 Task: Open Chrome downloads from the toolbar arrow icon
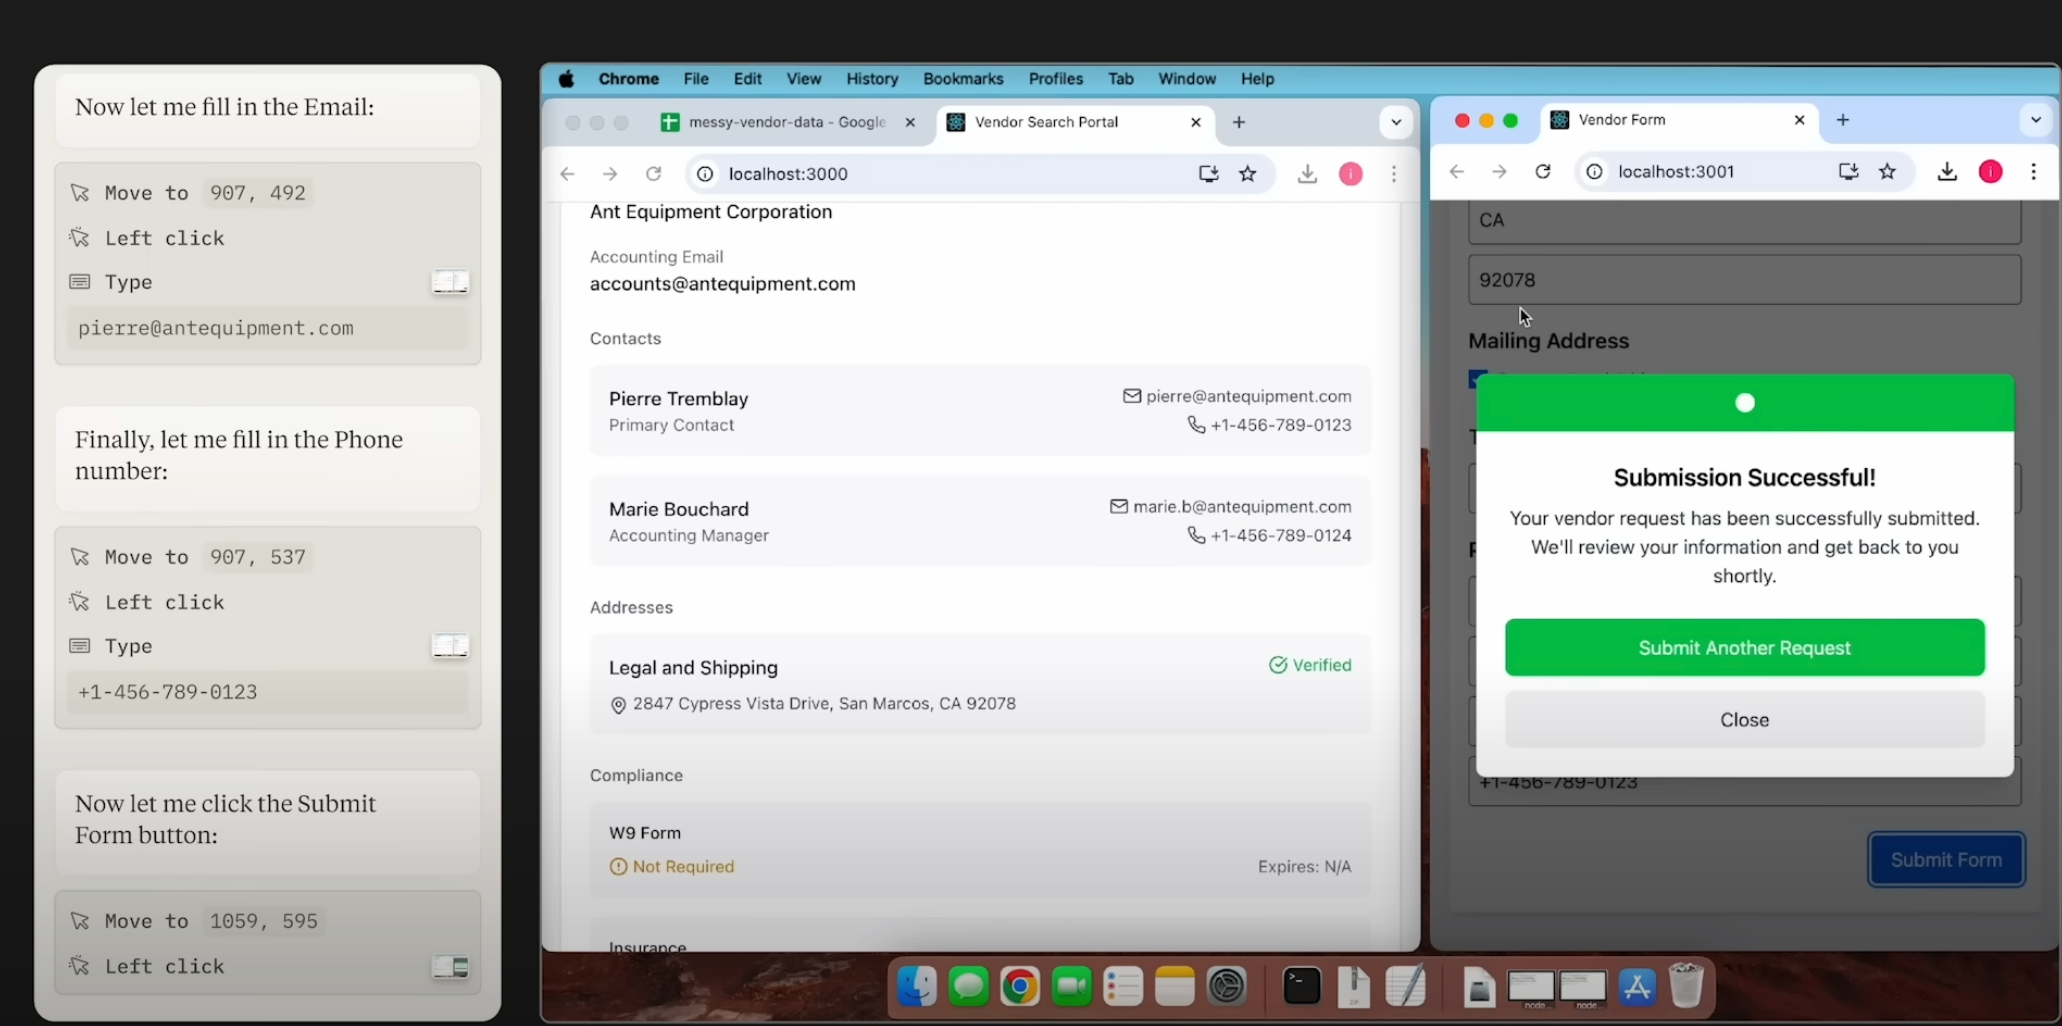click(x=1945, y=171)
